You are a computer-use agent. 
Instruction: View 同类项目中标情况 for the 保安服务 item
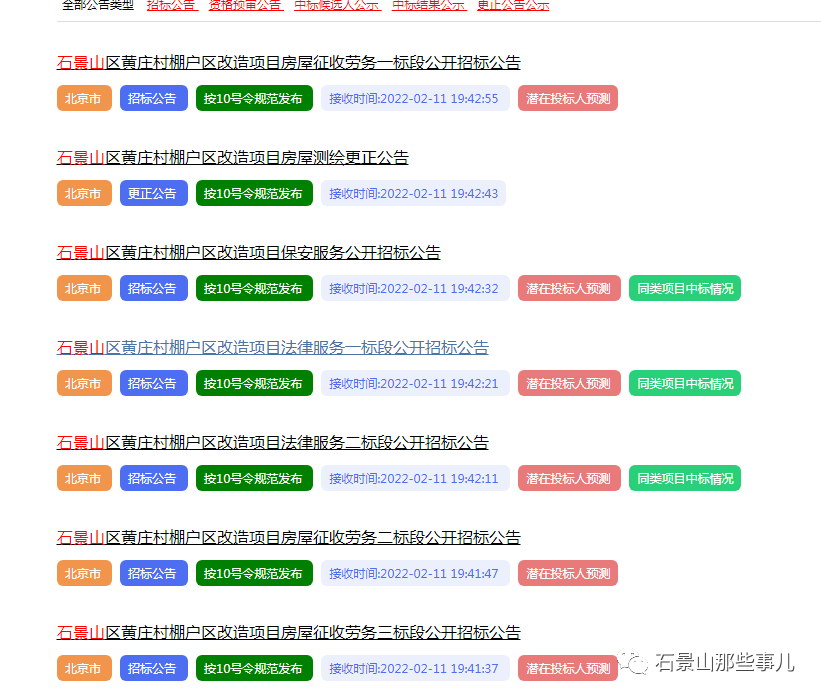click(684, 288)
